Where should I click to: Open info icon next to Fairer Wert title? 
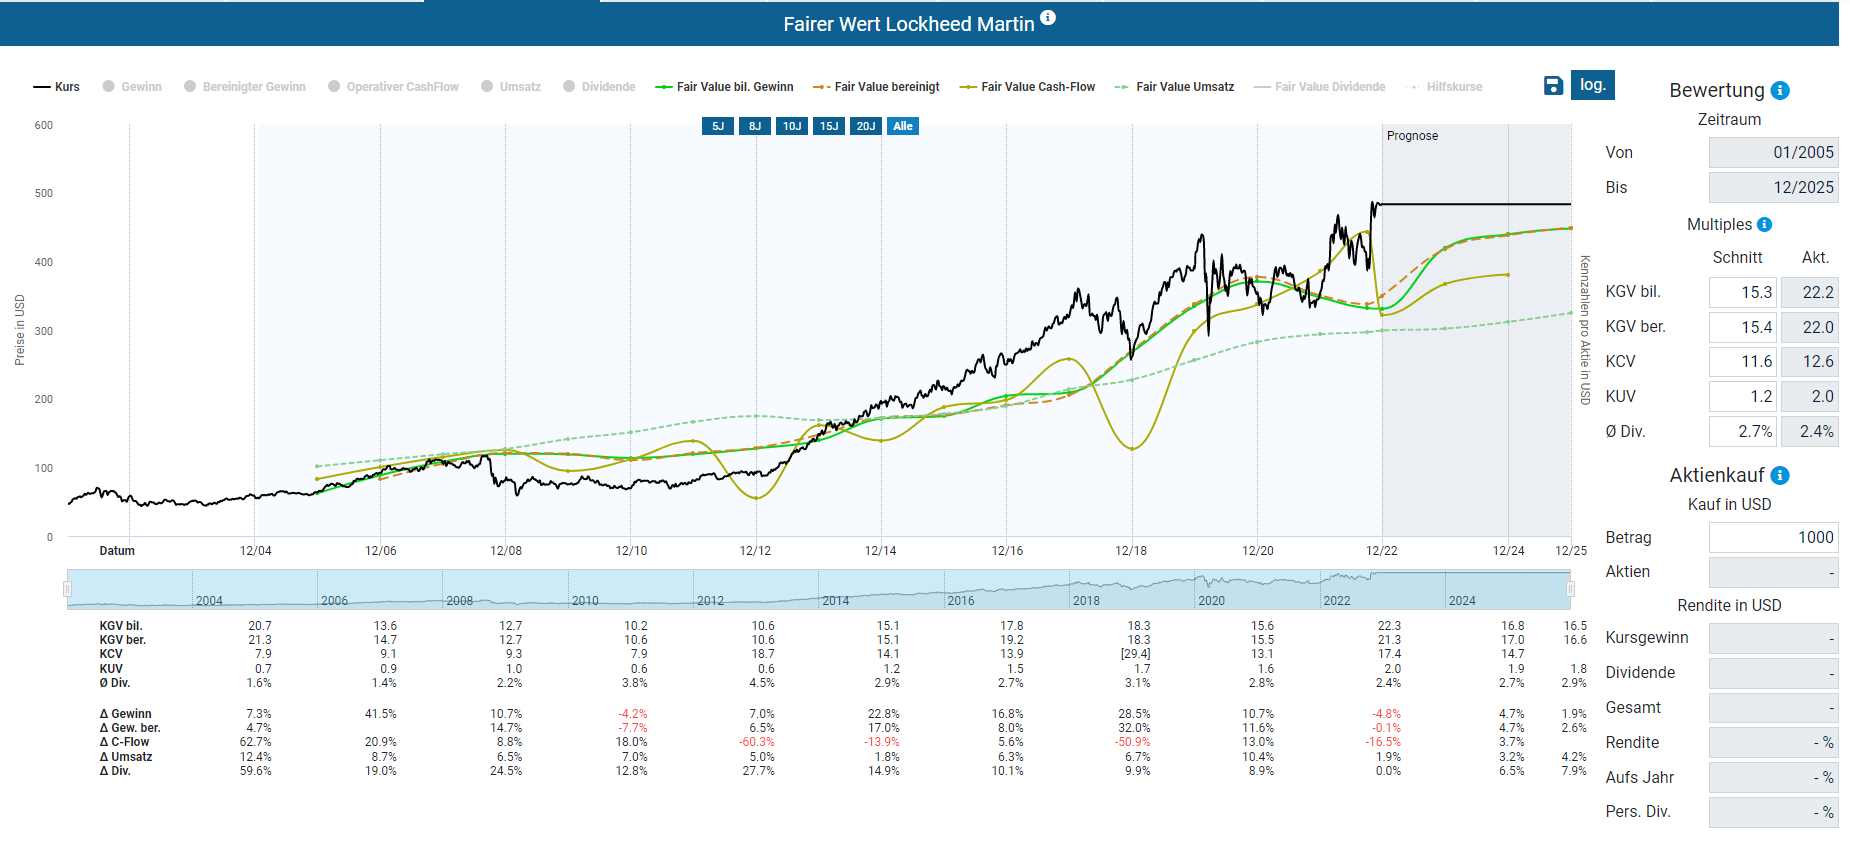pyautogui.click(x=1048, y=18)
